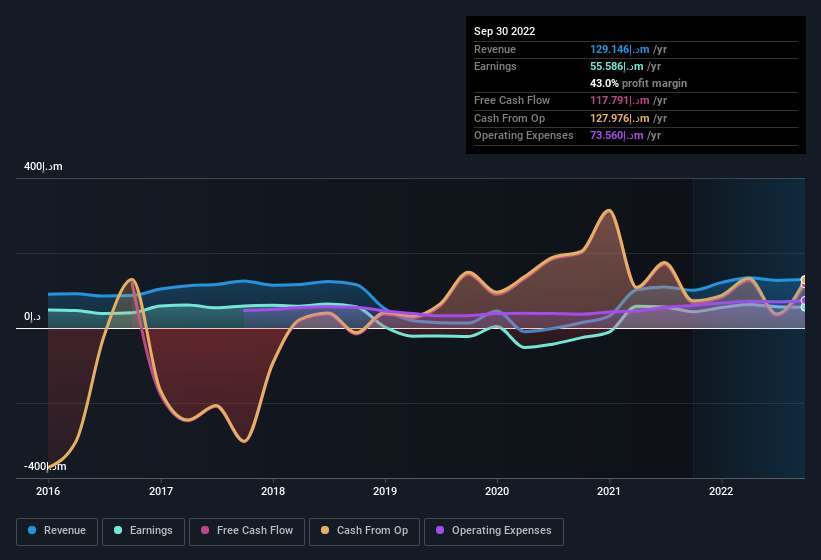The image size is (821, 560).
Task: Click the 2021 x-axis year label
Action: pyautogui.click(x=609, y=491)
